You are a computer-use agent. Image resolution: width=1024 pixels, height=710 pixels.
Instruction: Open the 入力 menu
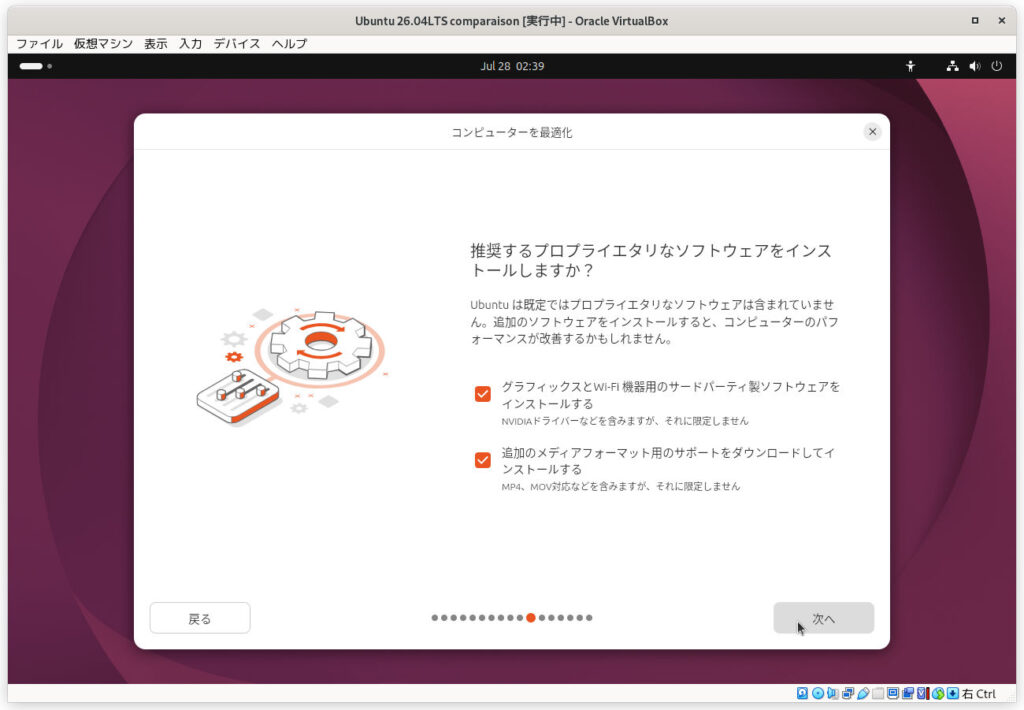pyautogui.click(x=190, y=44)
